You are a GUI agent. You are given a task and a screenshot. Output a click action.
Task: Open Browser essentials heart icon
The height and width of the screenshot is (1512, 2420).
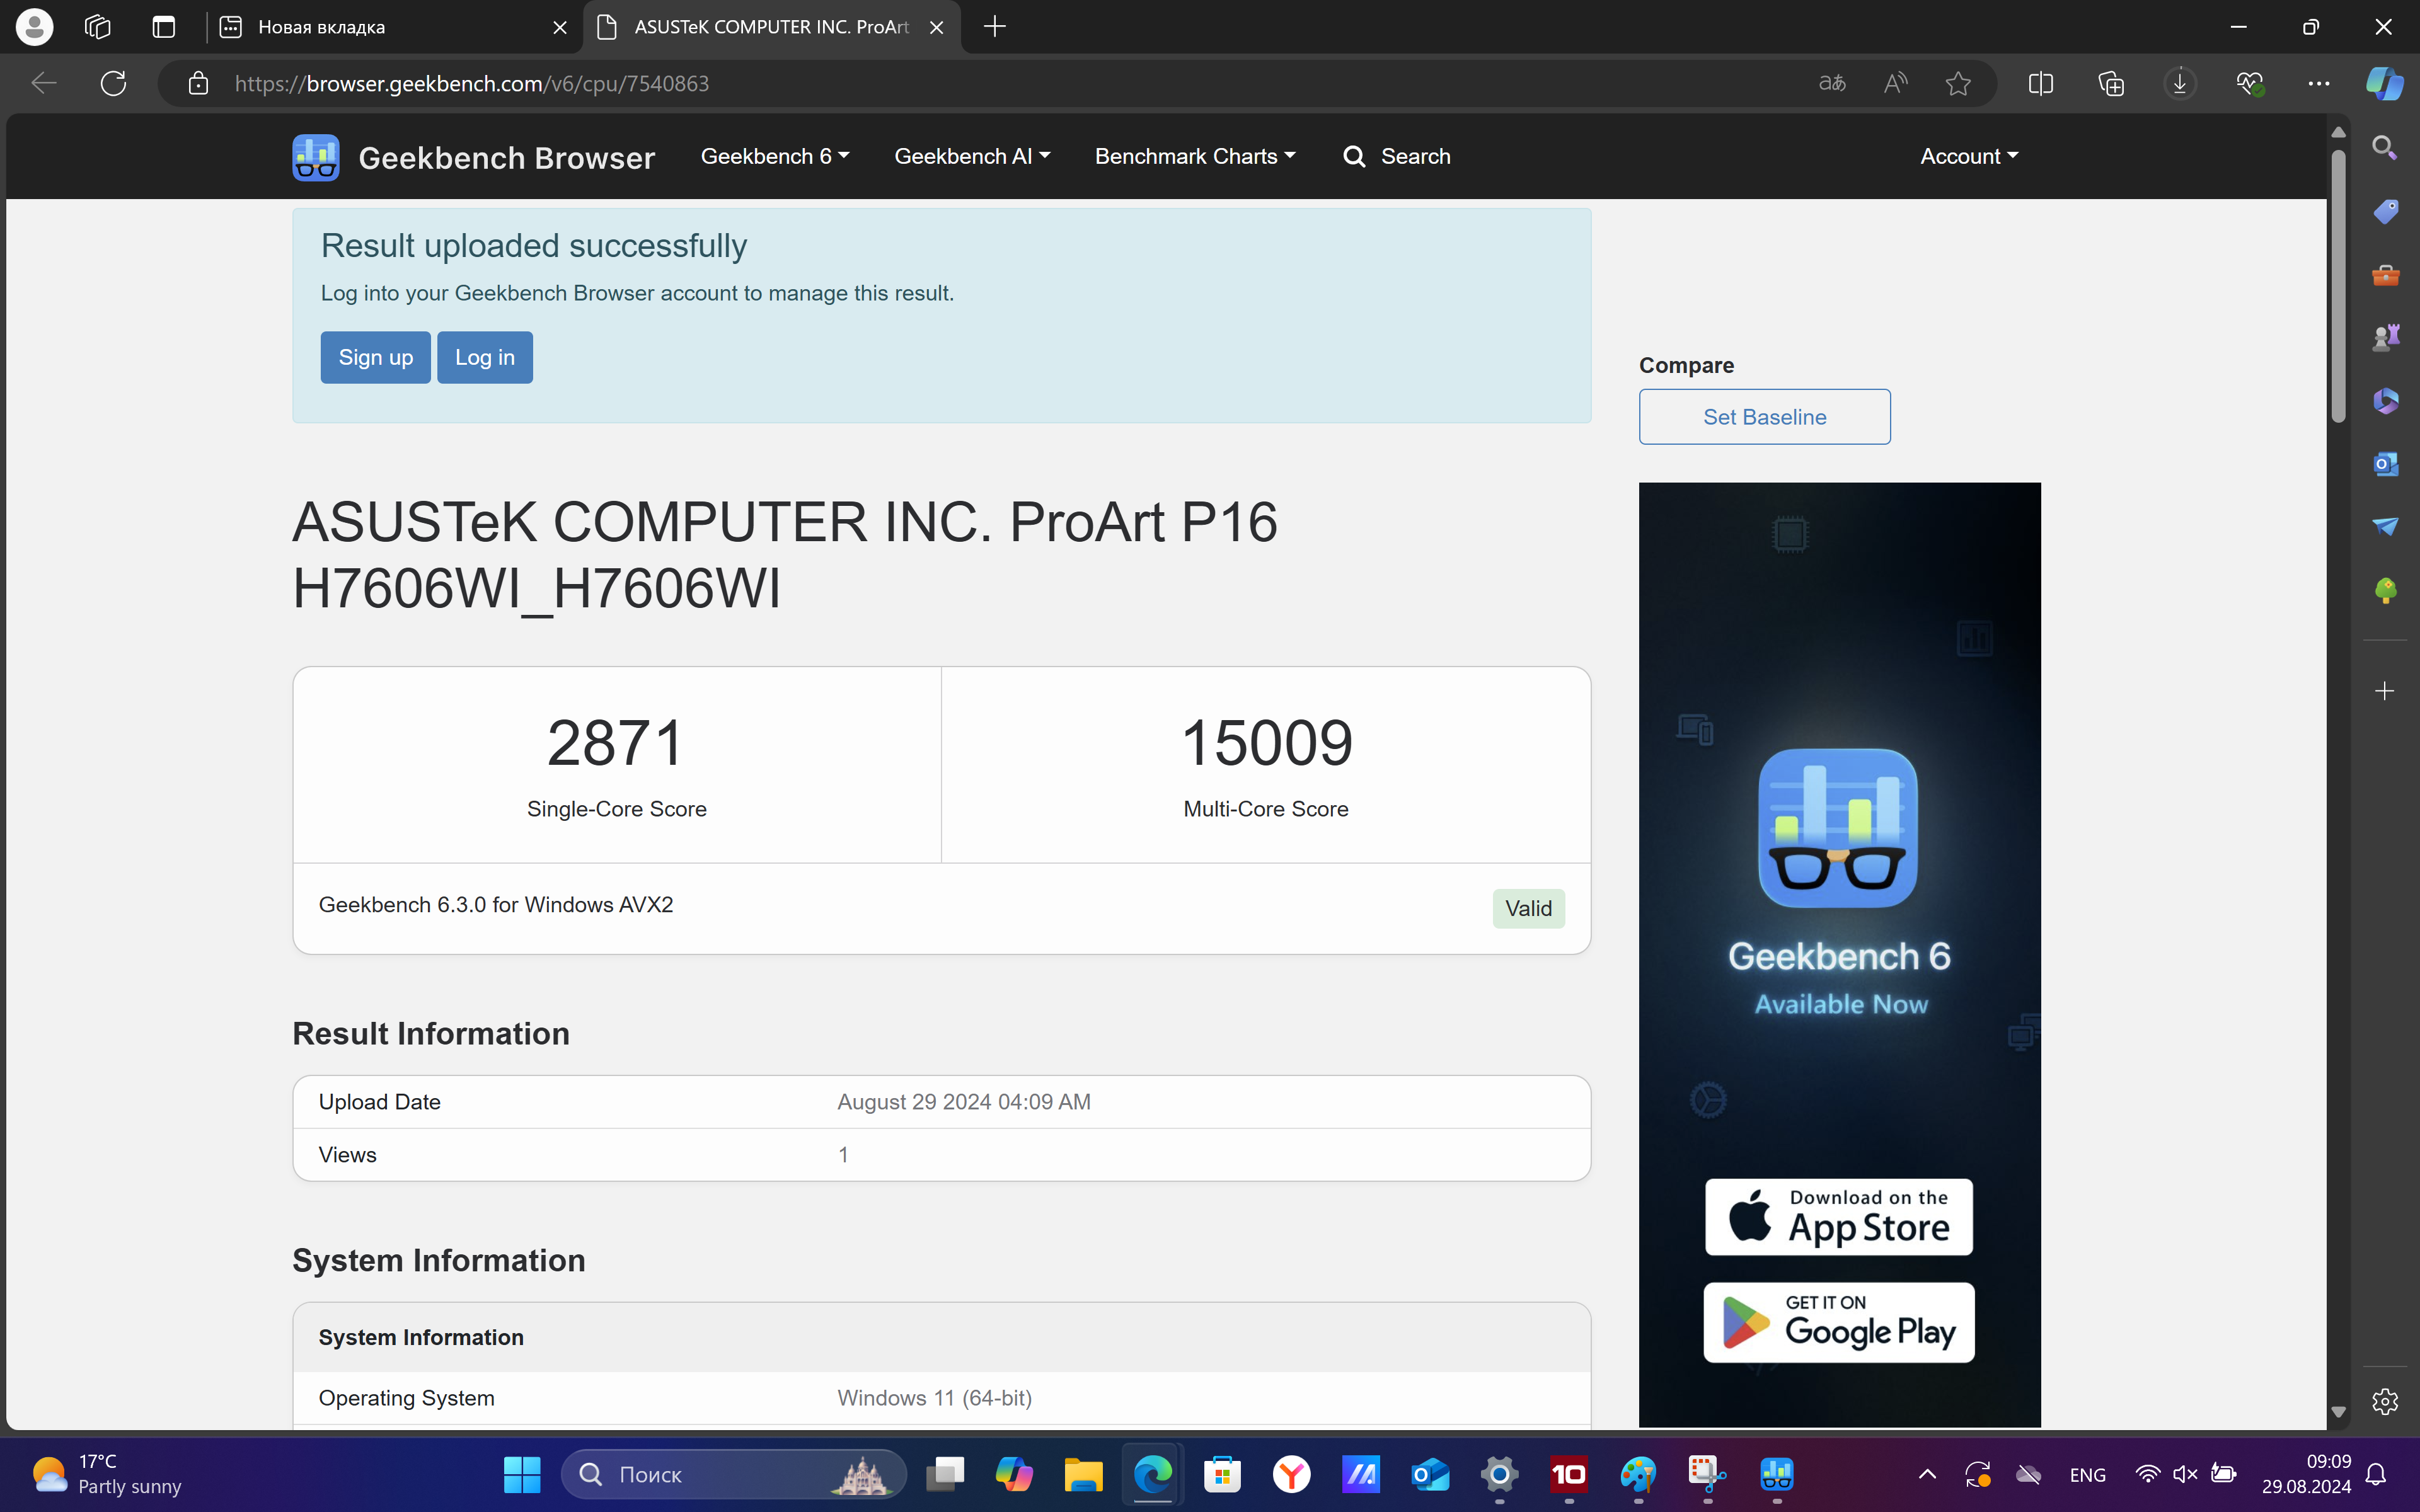coord(2249,83)
